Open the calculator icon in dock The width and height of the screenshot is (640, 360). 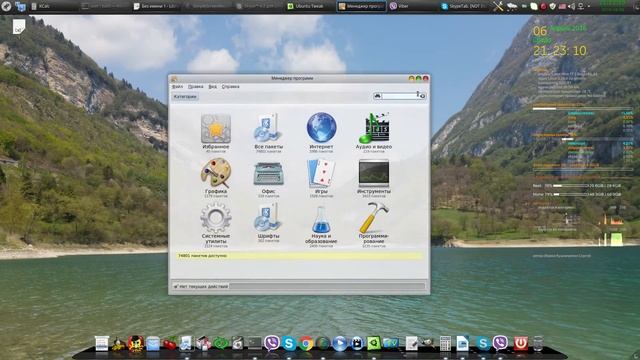pos(445,344)
